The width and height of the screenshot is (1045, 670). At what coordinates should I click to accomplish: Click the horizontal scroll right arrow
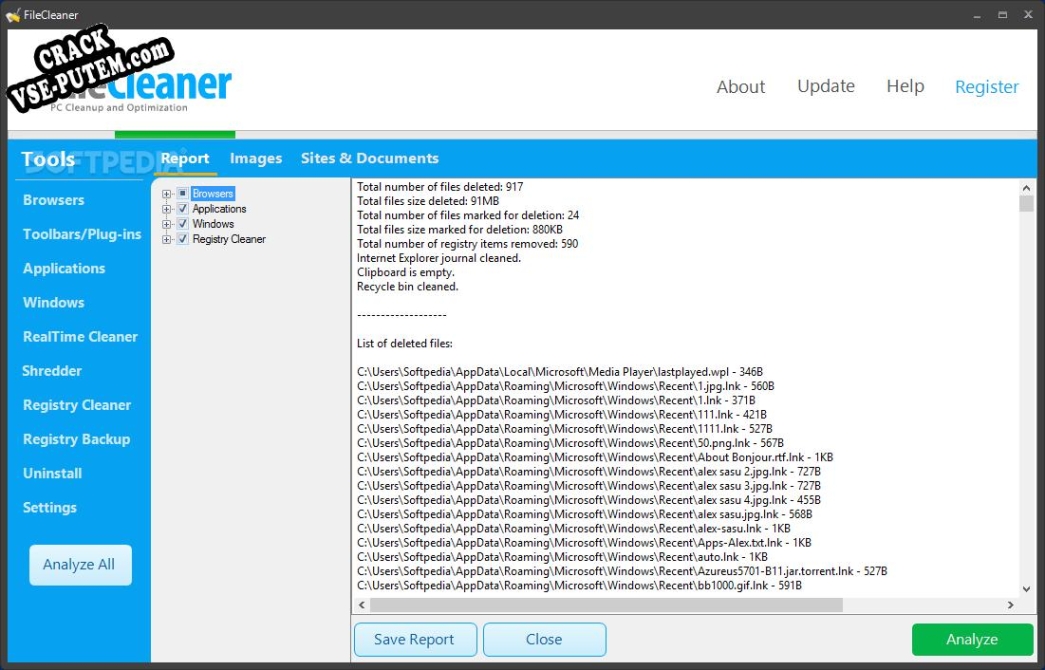pyautogui.click(x=1010, y=605)
